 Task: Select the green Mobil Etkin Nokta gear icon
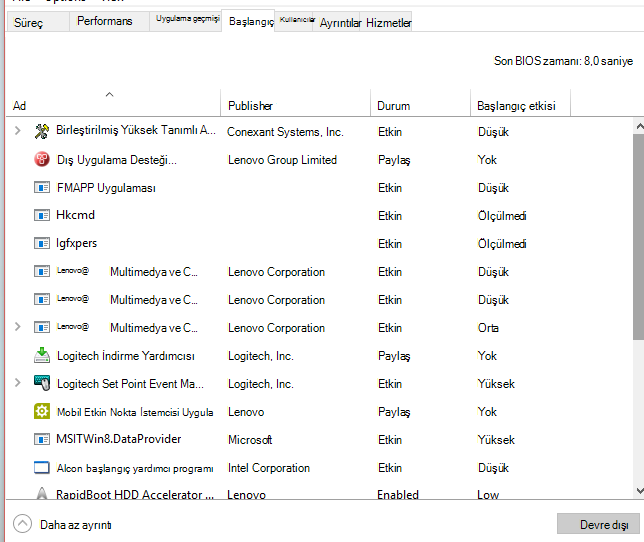coord(41,411)
